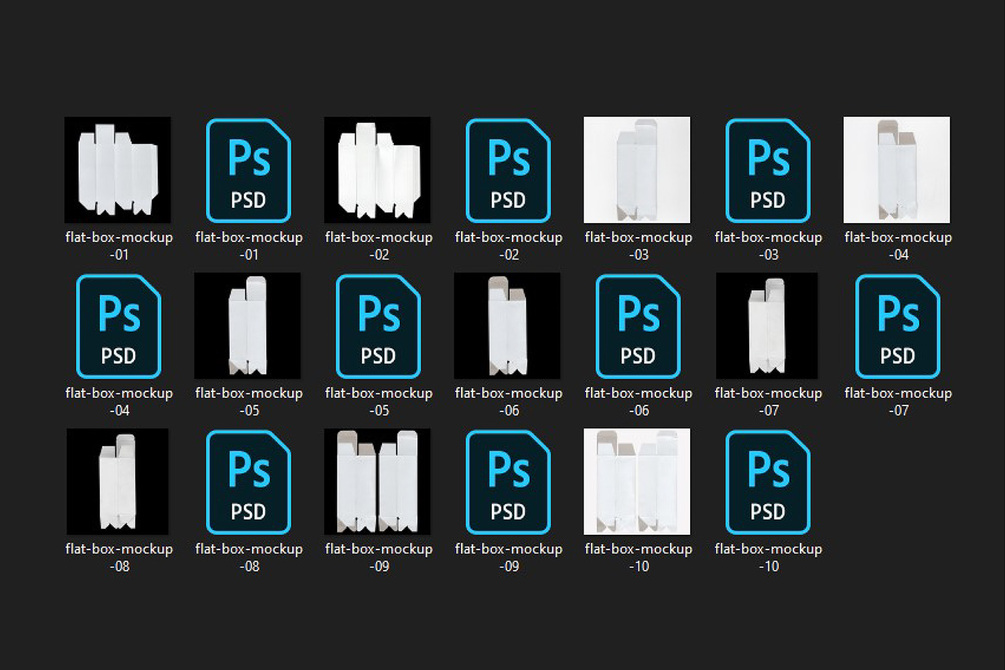Select the flat-box-mockup-02 image thumbnail
This screenshot has width=1005, height=670.
[378, 170]
